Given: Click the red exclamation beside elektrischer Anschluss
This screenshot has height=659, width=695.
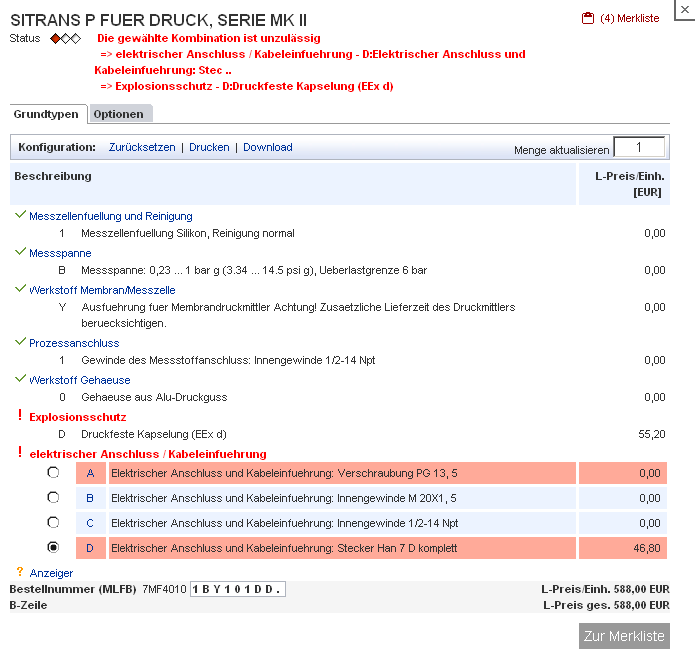Looking at the screenshot, I should click(20, 452).
